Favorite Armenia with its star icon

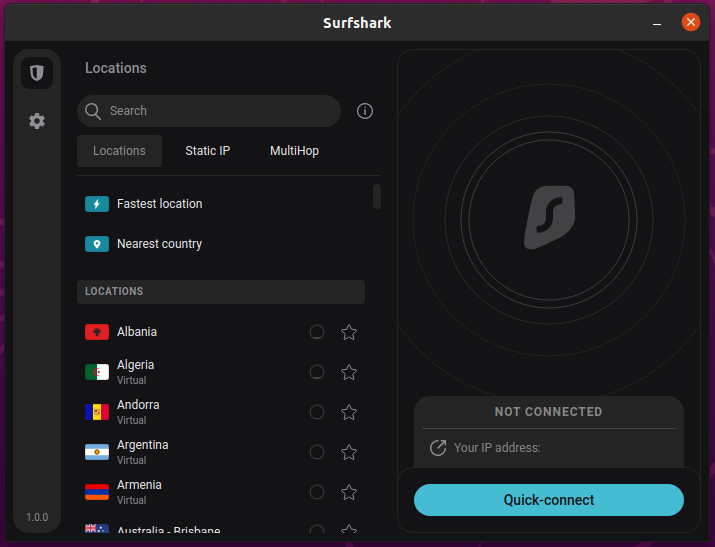[349, 492]
